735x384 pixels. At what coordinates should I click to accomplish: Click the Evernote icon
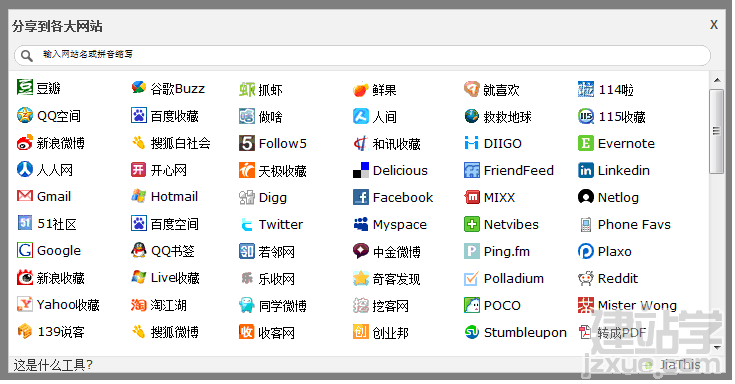[x=585, y=143]
